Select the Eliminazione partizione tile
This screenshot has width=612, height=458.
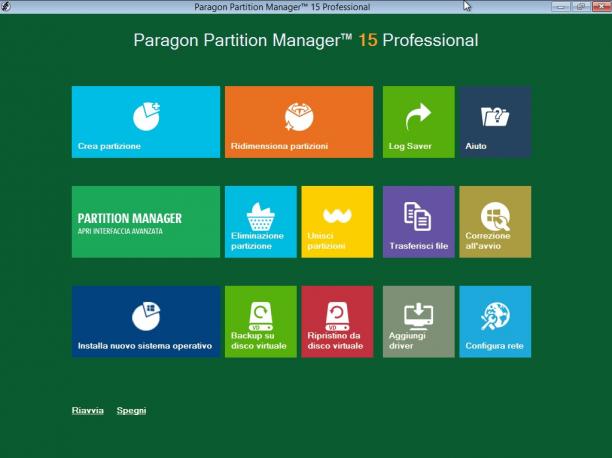pyautogui.click(x=261, y=222)
